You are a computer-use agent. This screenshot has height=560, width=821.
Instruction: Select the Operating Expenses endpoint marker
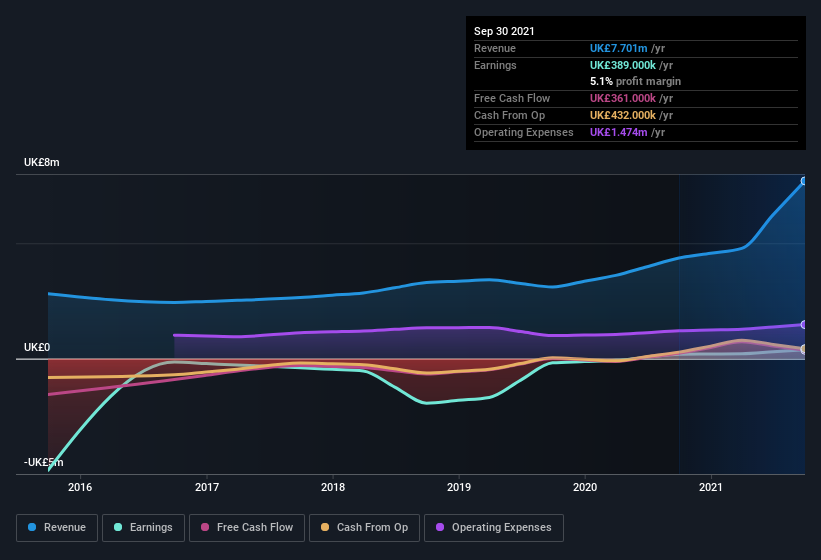point(804,325)
